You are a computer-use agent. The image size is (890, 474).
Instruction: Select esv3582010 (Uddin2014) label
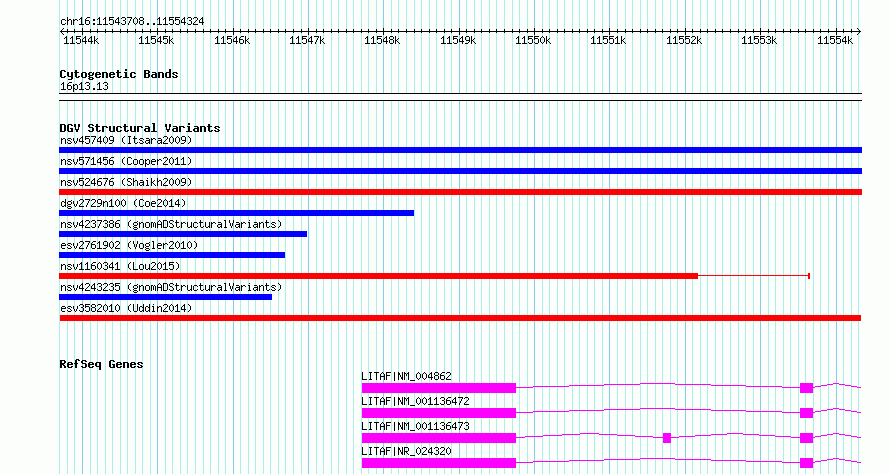click(x=126, y=308)
